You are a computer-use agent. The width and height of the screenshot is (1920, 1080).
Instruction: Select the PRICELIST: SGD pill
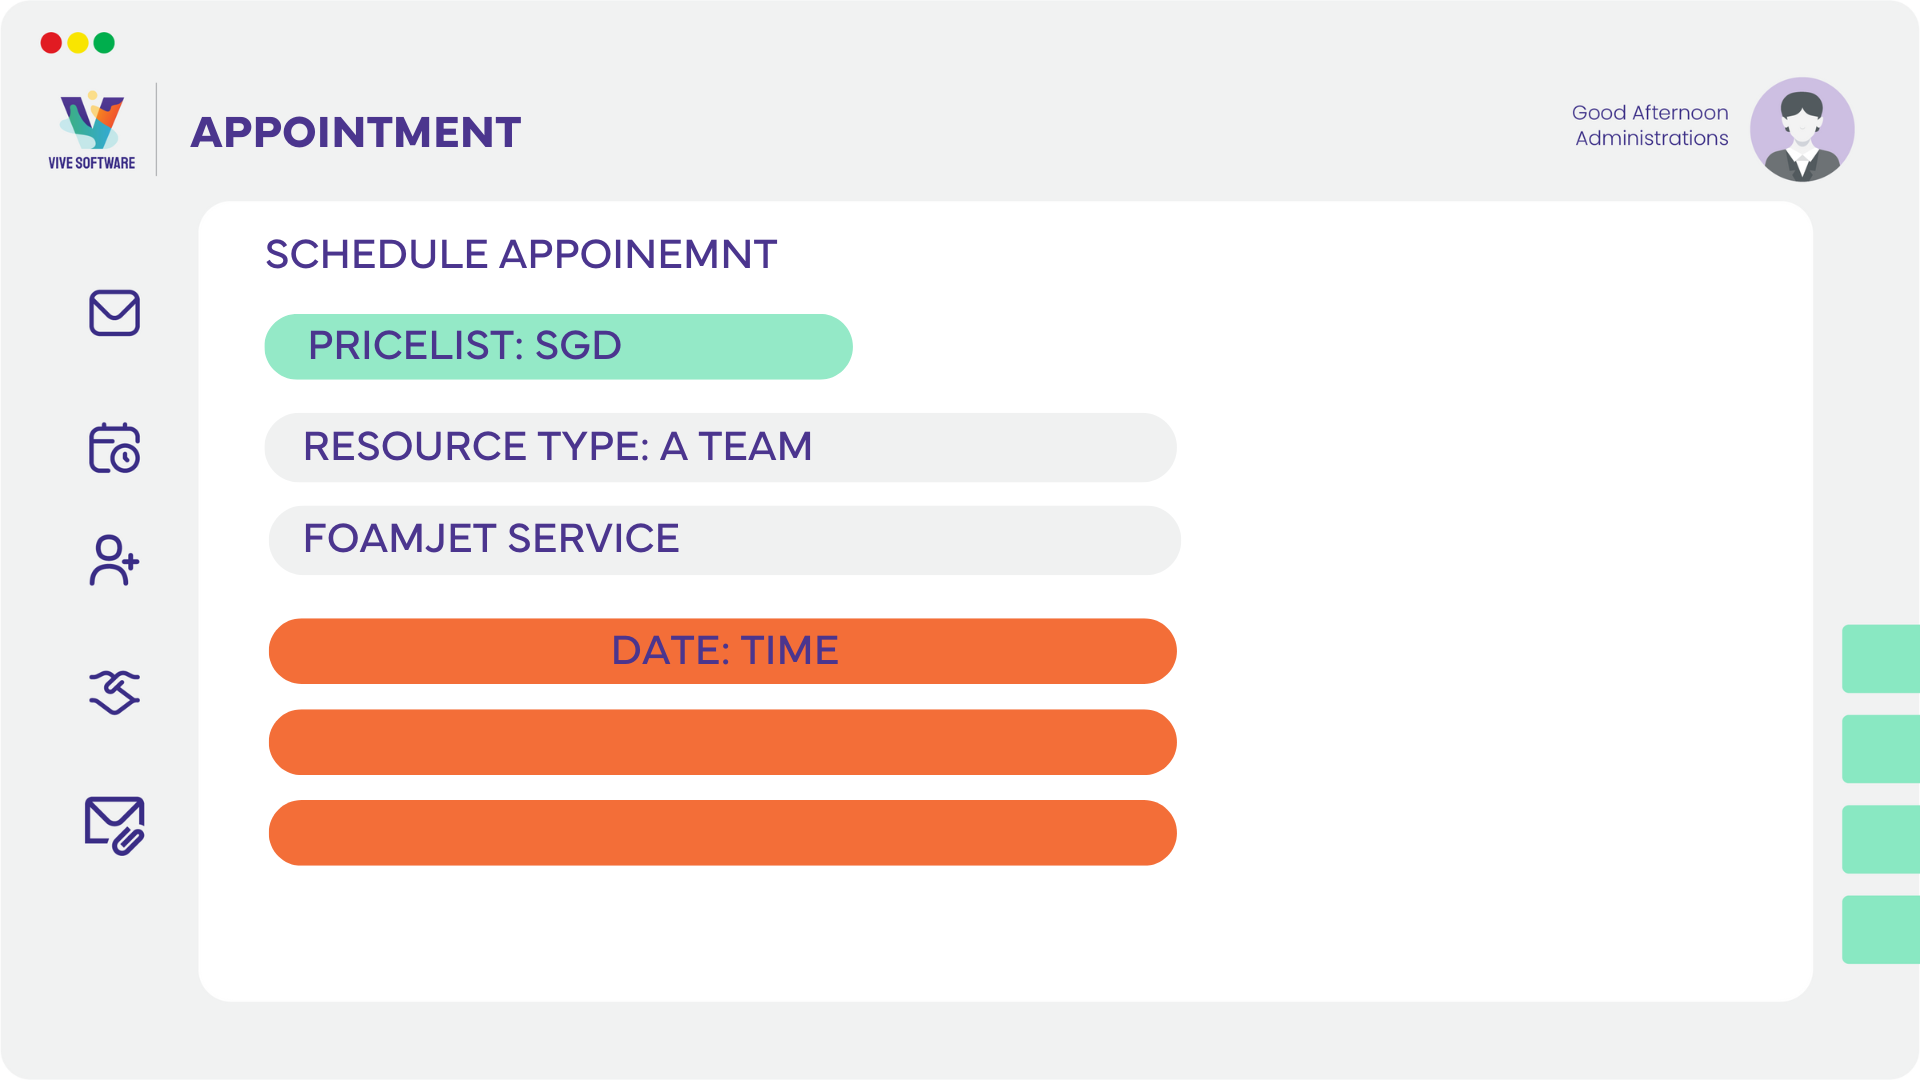click(558, 346)
